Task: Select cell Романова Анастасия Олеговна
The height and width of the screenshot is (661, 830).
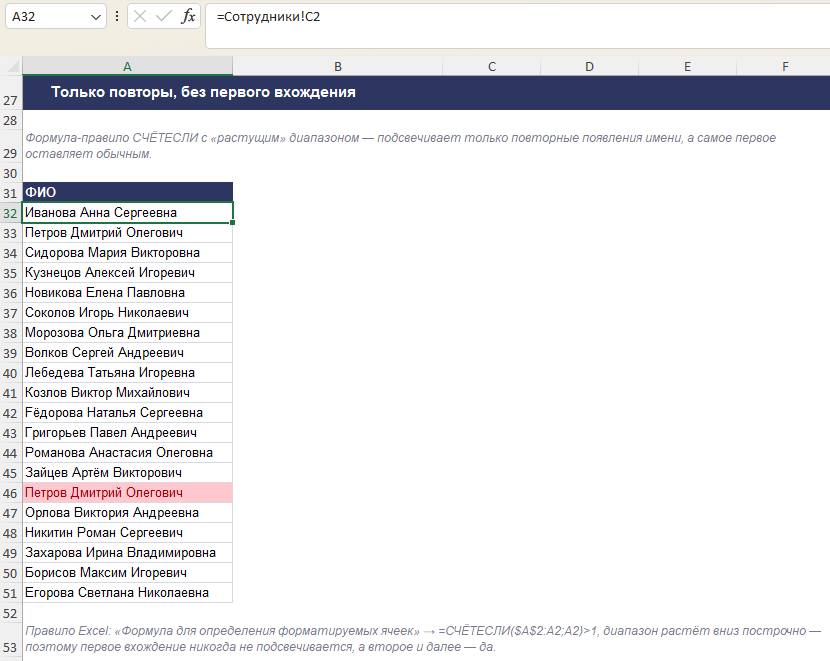Action: pos(128,453)
